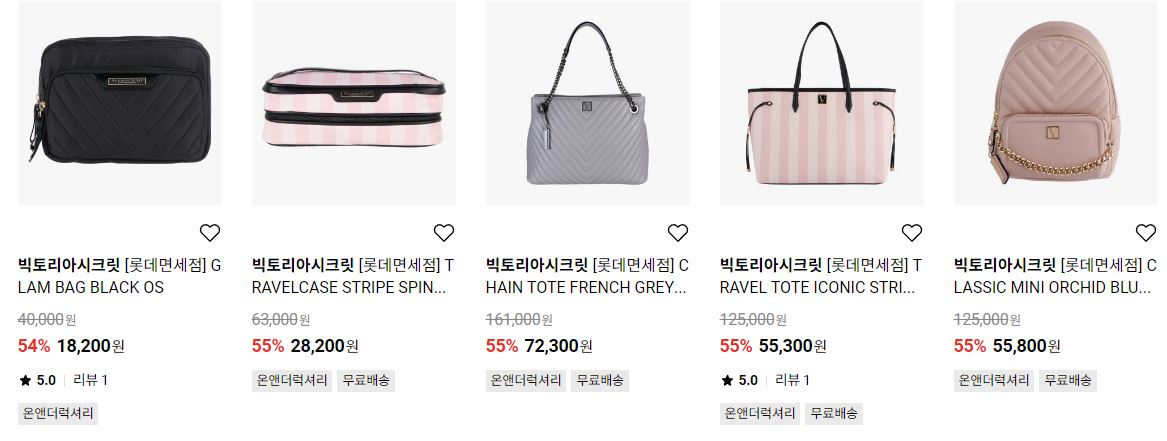
Task: Open 리뷰 1 review link for Travel Tote
Action: coord(793,380)
